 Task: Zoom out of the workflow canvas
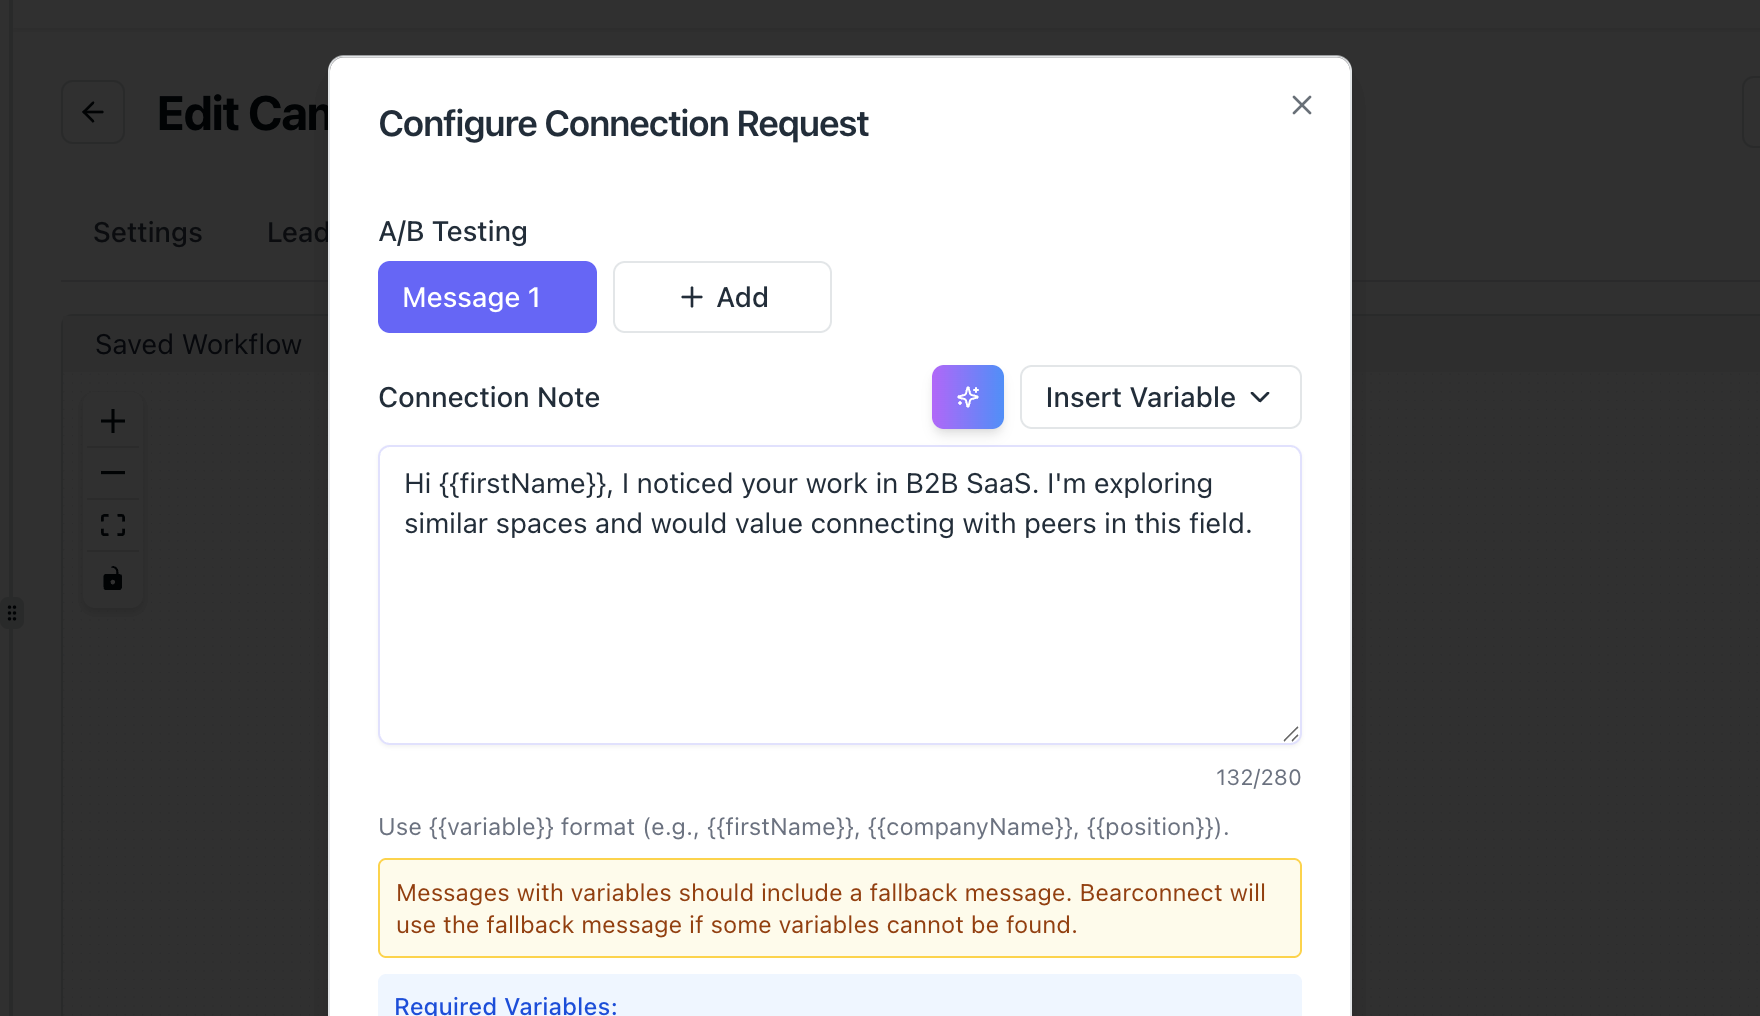(x=113, y=473)
